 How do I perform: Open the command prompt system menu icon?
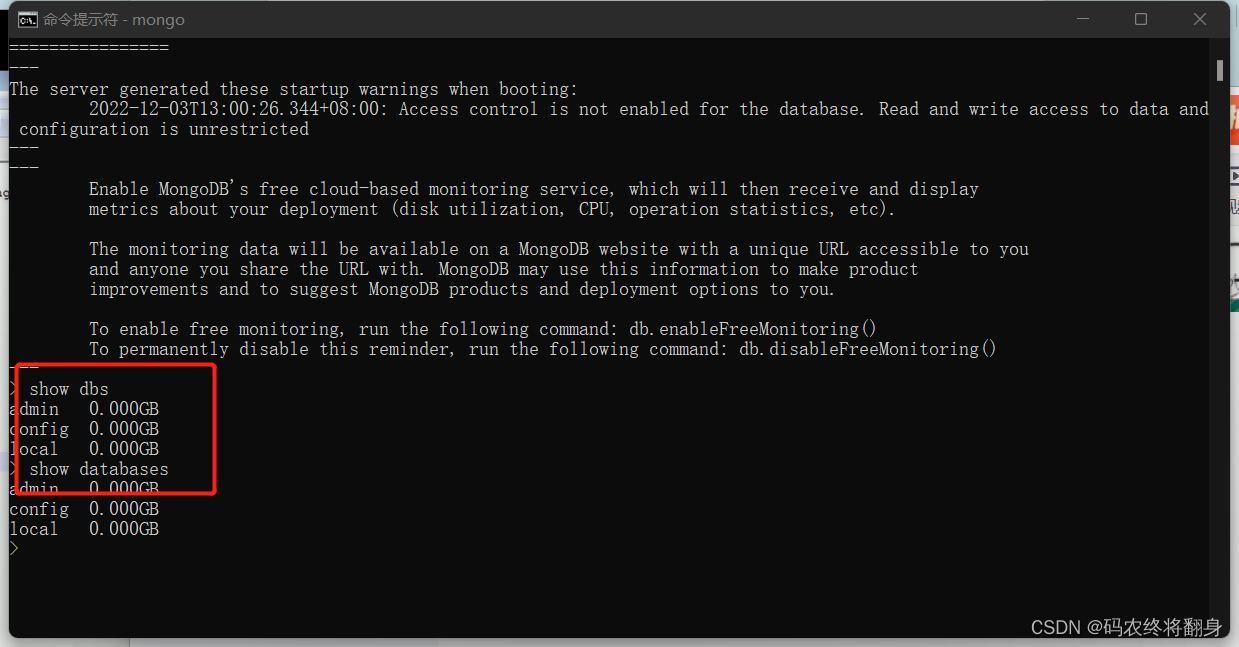[28, 19]
